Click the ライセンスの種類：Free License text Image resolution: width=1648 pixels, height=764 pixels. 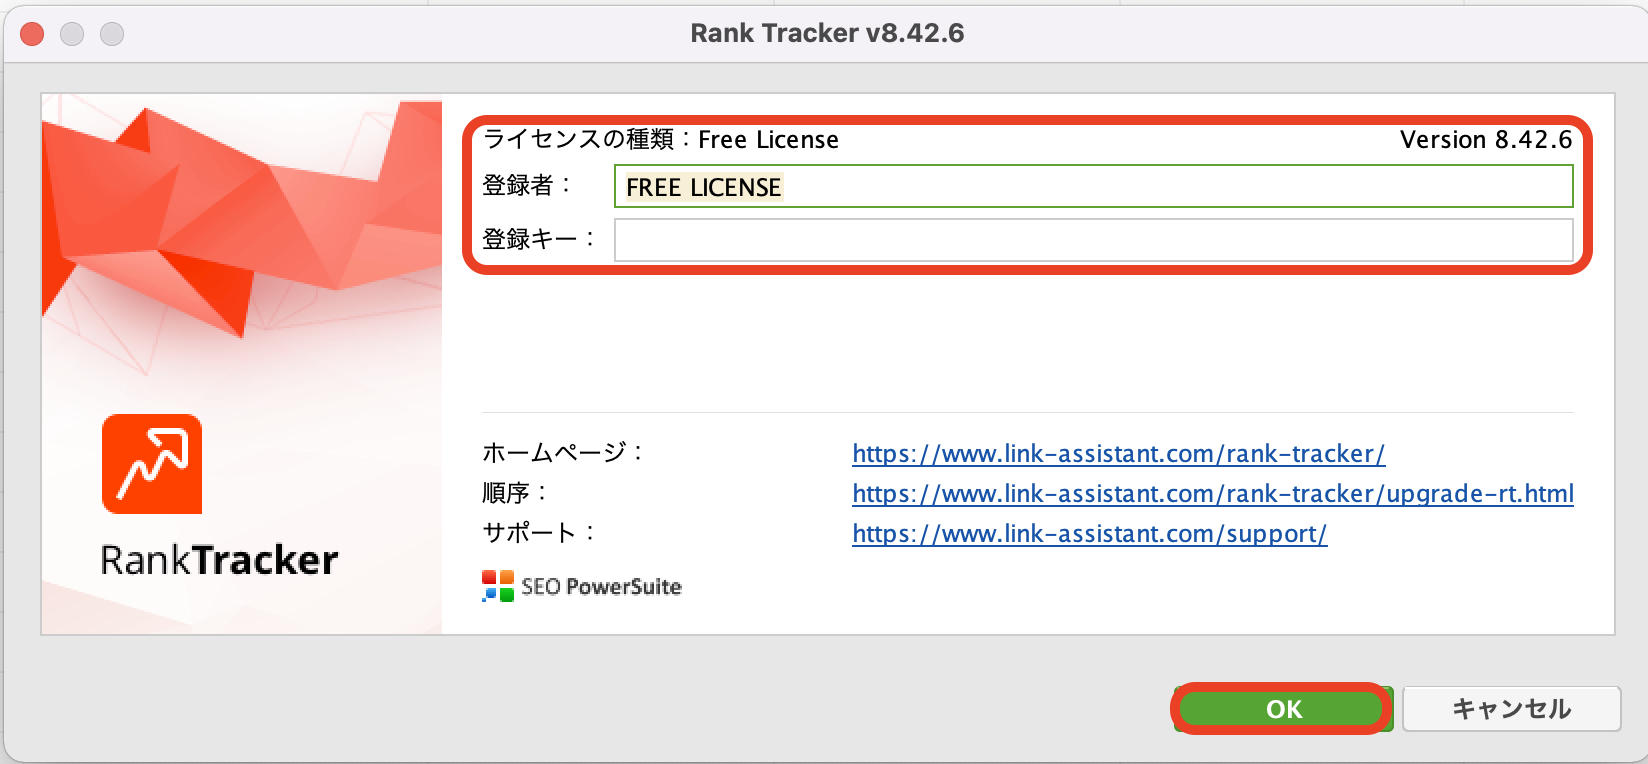click(660, 140)
